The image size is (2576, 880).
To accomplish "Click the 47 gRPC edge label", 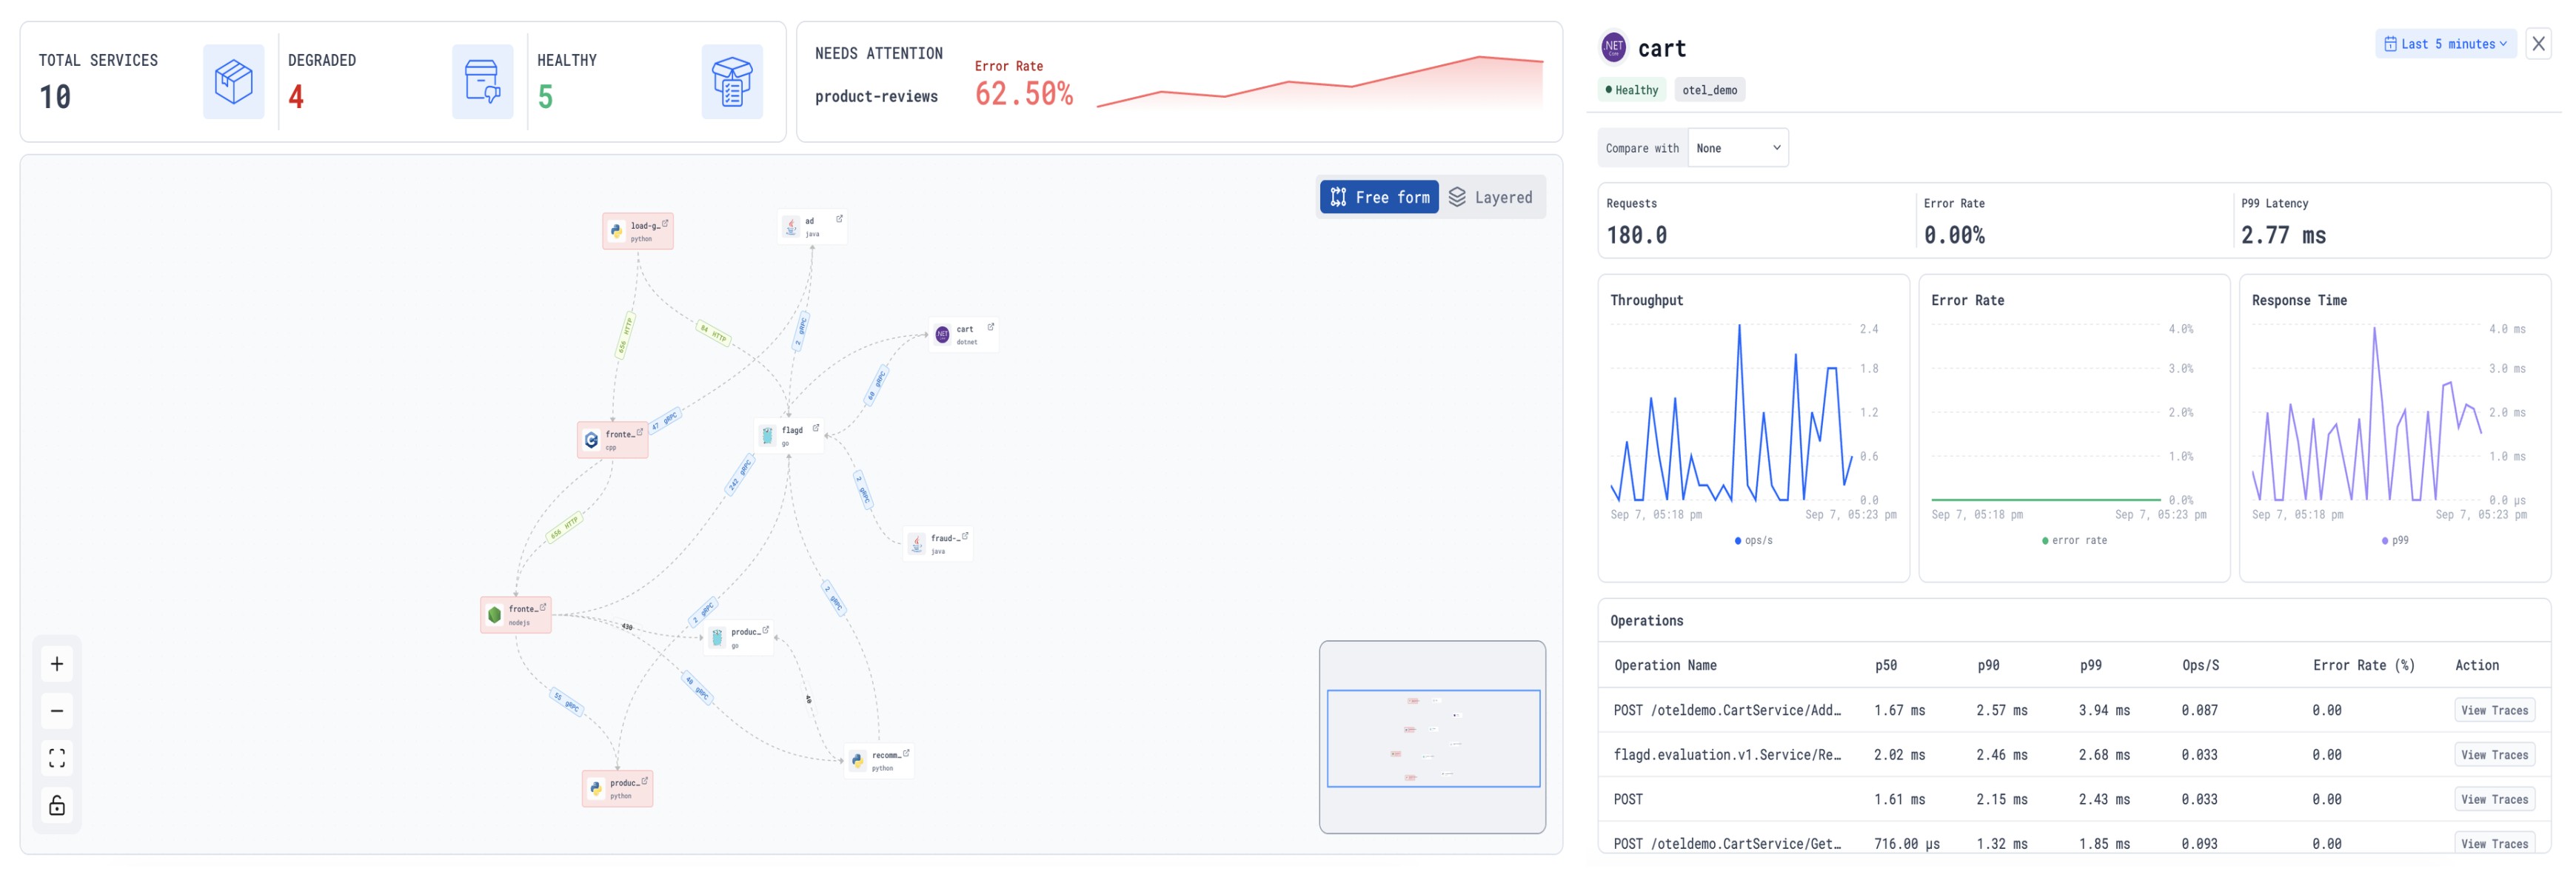I will point(664,421).
